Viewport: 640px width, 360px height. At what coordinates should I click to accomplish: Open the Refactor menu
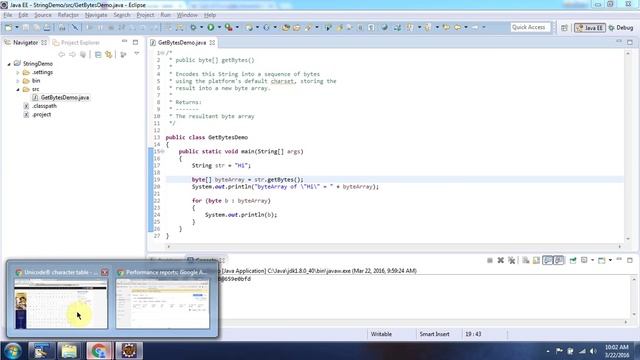(x=68, y=15)
